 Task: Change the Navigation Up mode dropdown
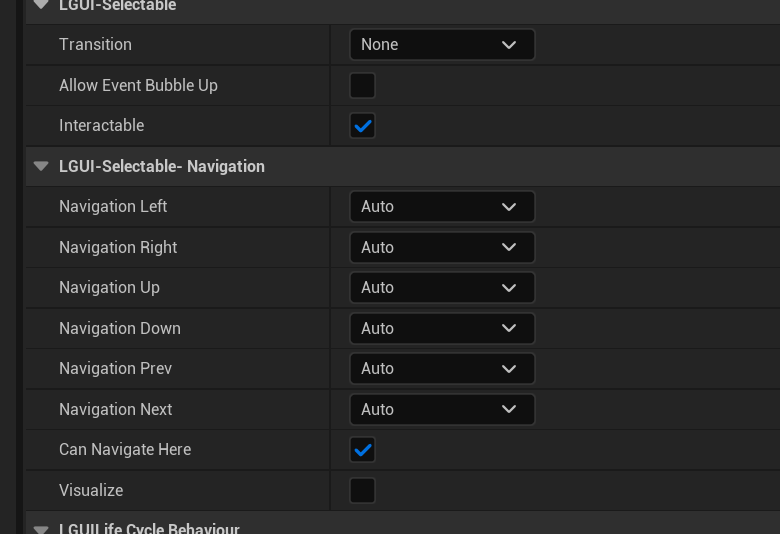[441, 288]
